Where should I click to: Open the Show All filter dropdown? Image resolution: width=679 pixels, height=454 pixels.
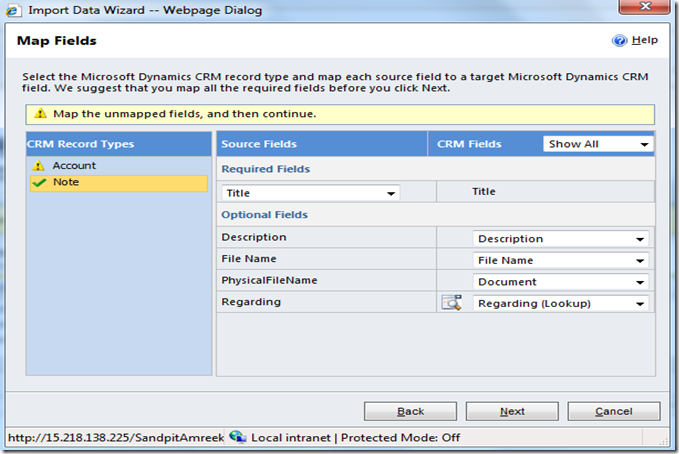(598, 144)
